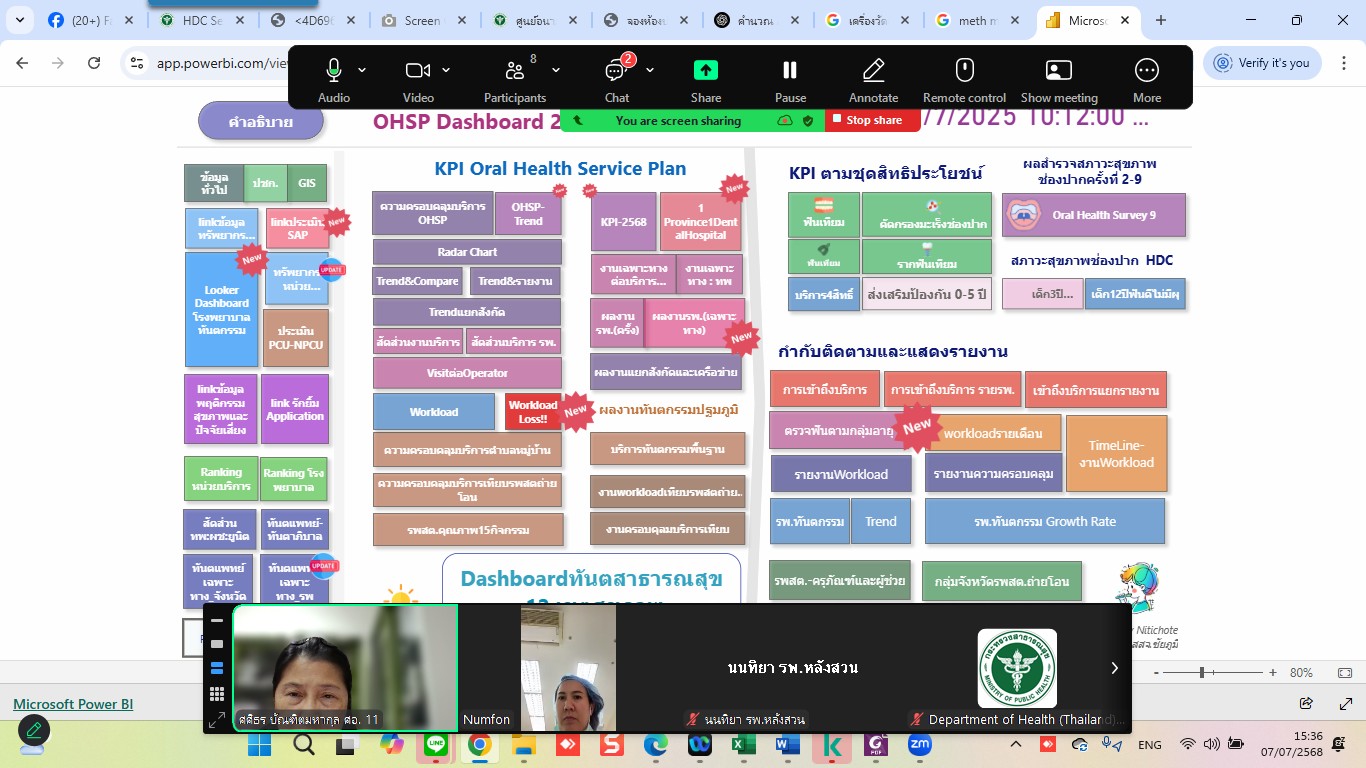
Task: Switch to the meth Google search tab
Action: pyautogui.click(x=974, y=20)
